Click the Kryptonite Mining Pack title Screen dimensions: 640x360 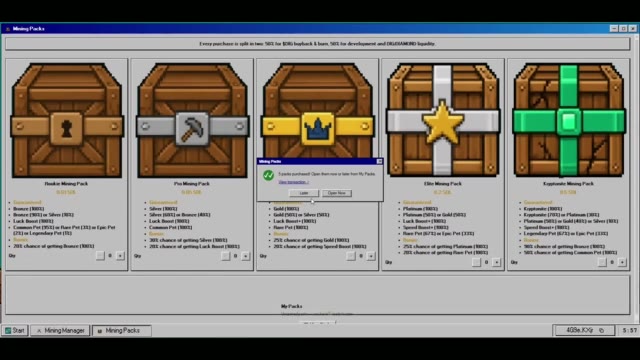click(x=569, y=184)
